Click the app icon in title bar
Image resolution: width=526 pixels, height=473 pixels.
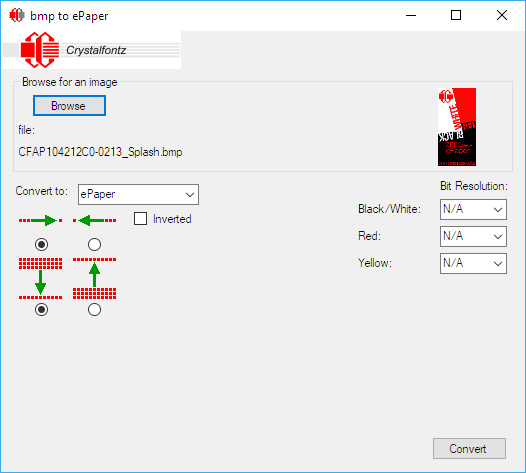[16, 15]
